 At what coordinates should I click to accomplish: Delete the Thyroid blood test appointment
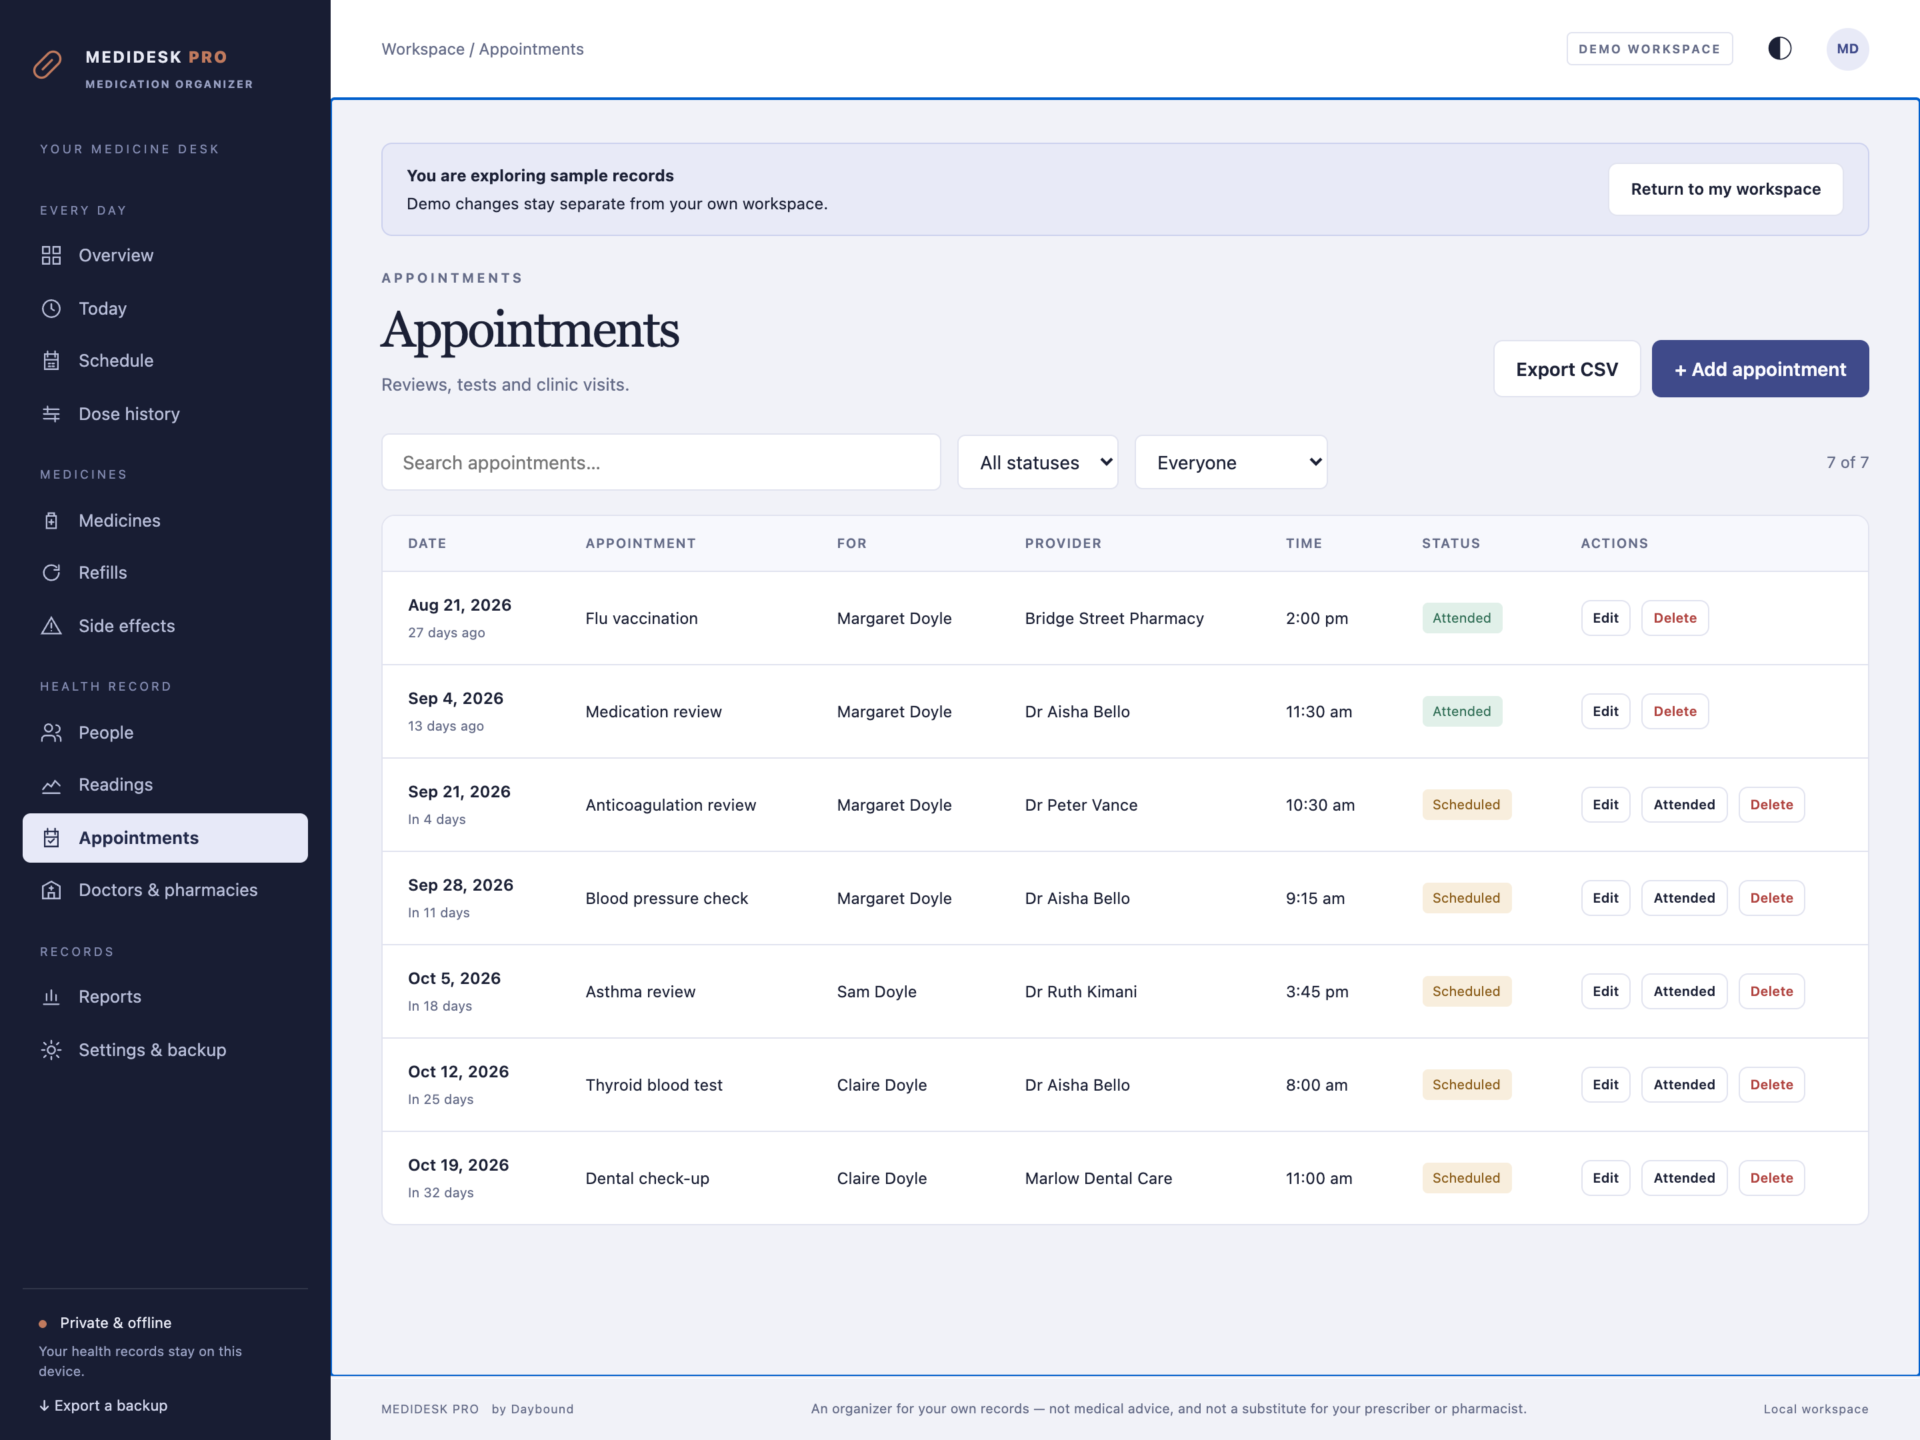[x=1771, y=1085]
